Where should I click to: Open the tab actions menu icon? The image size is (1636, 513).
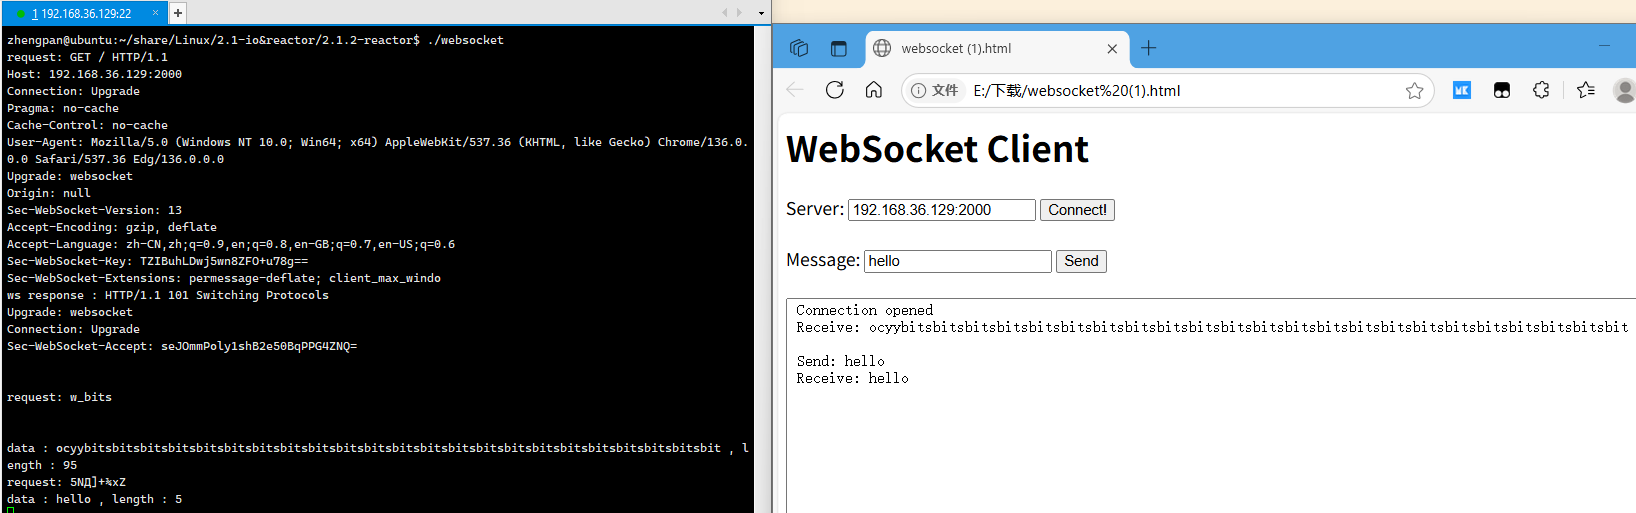coord(839,48)
